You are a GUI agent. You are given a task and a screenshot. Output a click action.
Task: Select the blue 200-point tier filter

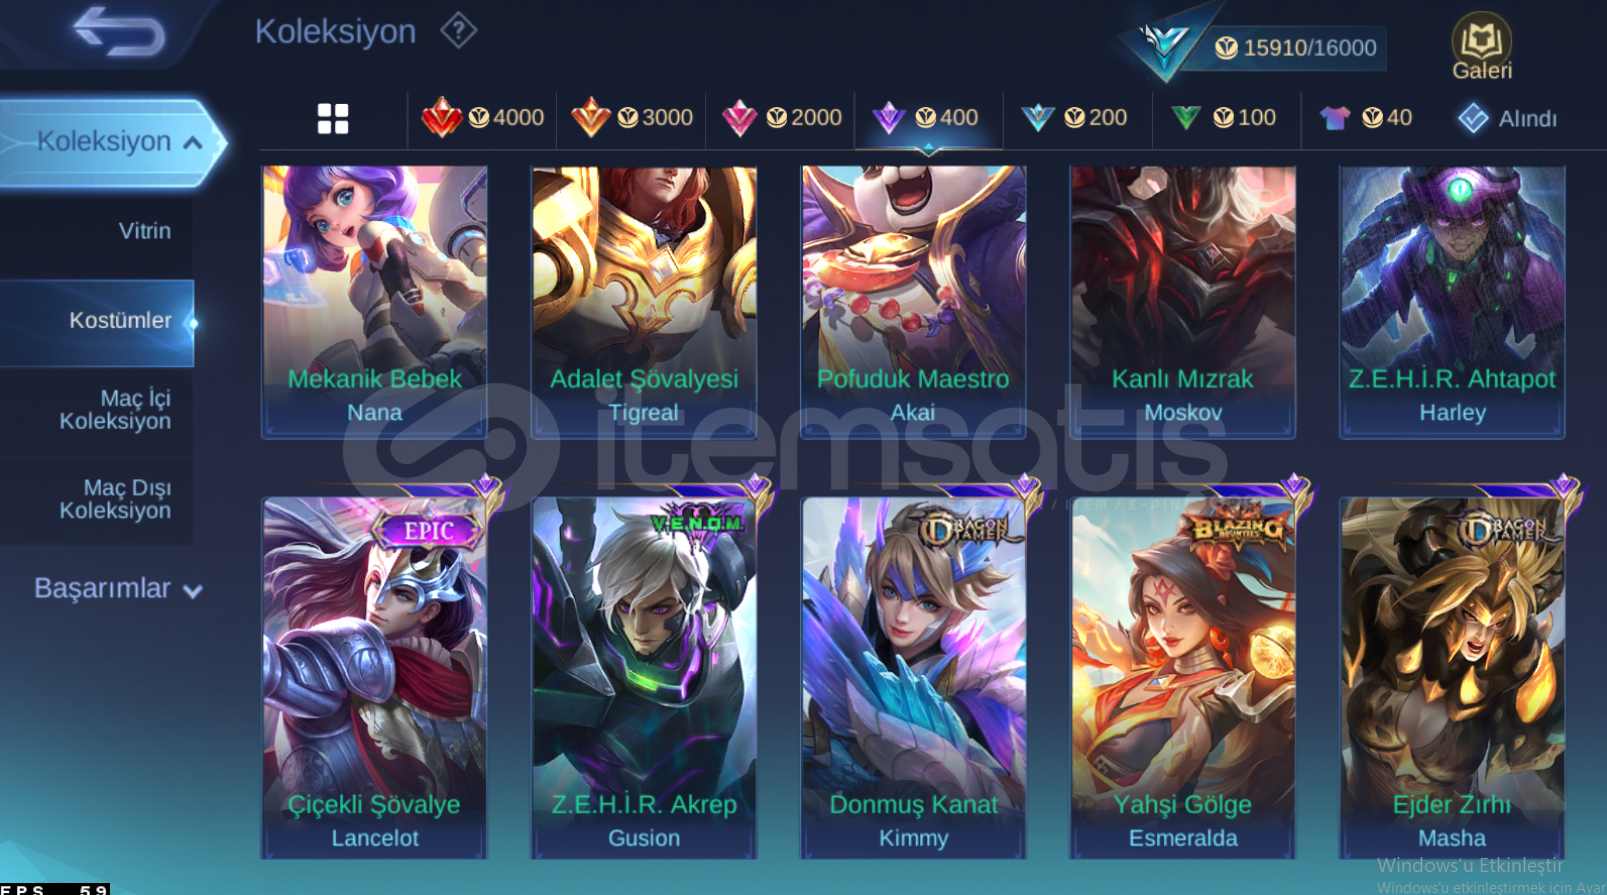1074,118
